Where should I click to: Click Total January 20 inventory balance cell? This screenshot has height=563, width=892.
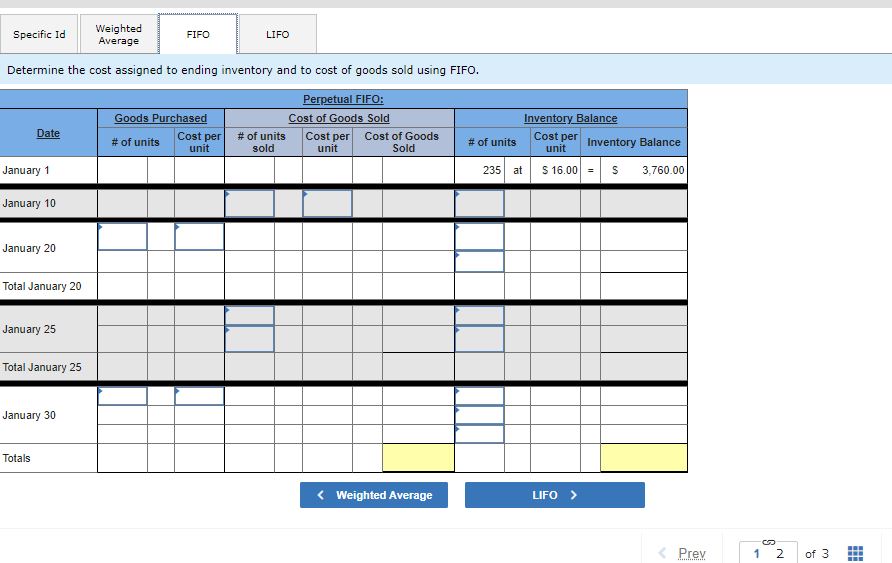coord(643,286)
